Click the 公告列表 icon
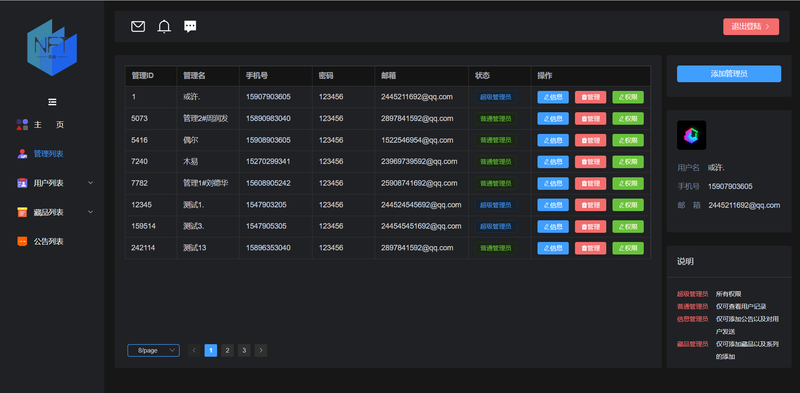 click(22, 241)
